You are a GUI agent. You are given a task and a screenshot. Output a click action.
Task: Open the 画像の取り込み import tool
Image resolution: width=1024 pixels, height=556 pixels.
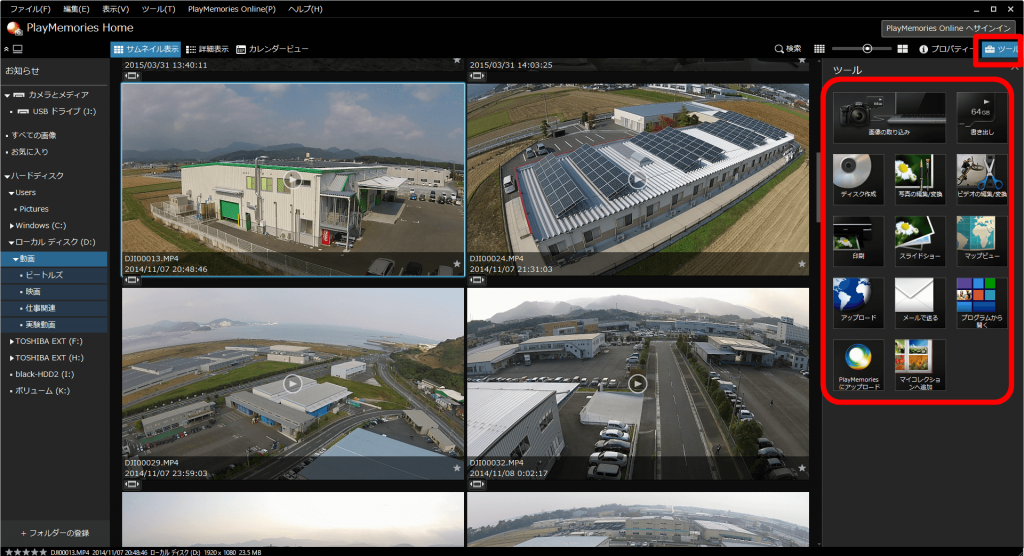pyautogui.click(x=889, y=117)
